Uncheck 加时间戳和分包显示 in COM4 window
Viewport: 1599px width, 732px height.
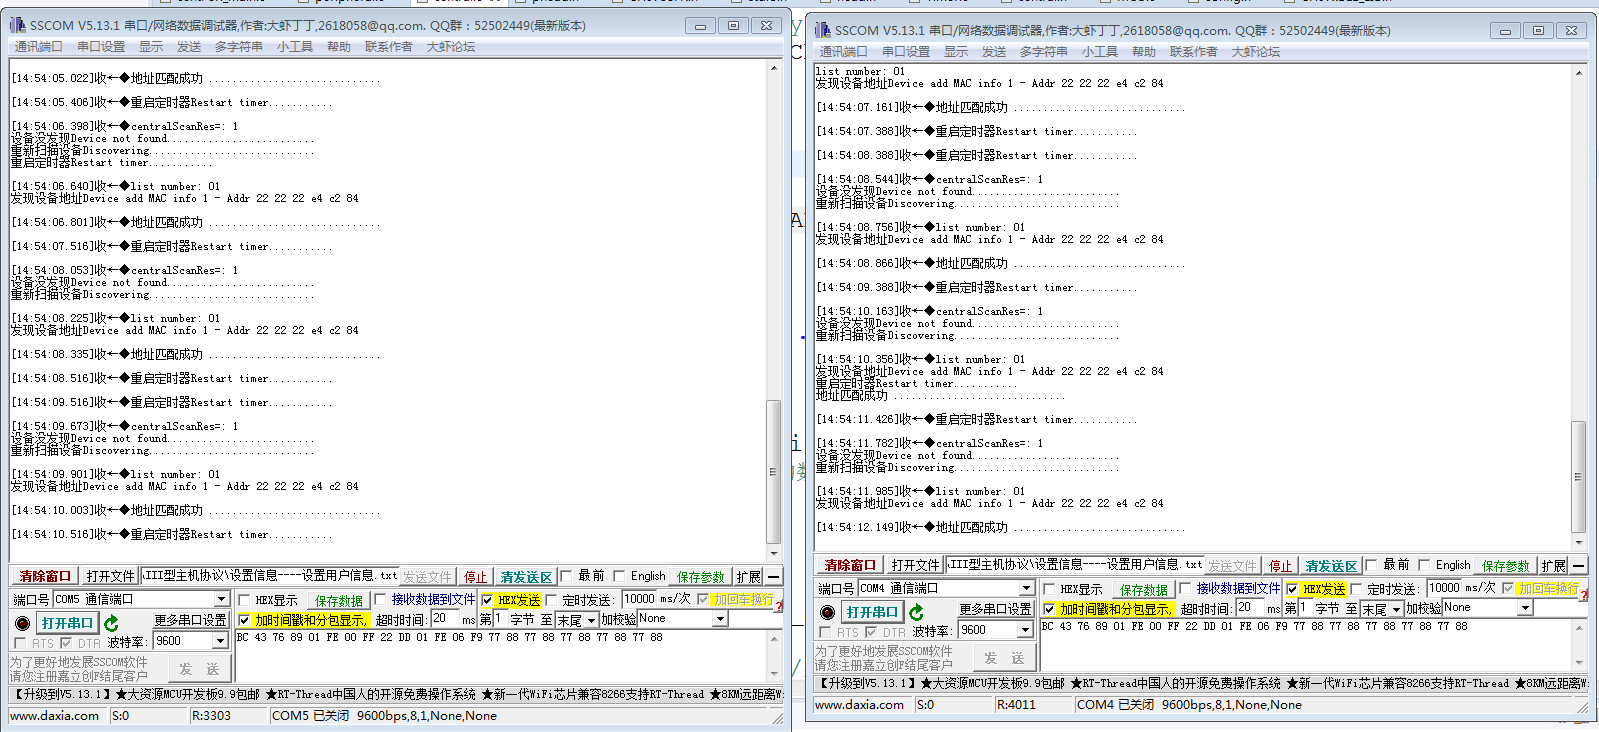[x=1049, y=609]
